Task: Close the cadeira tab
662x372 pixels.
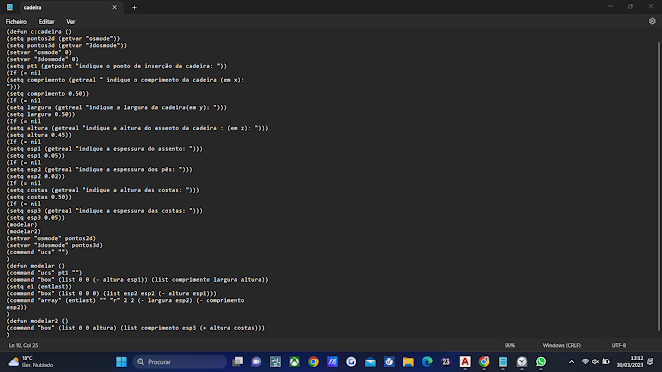Action: (114, 7)
